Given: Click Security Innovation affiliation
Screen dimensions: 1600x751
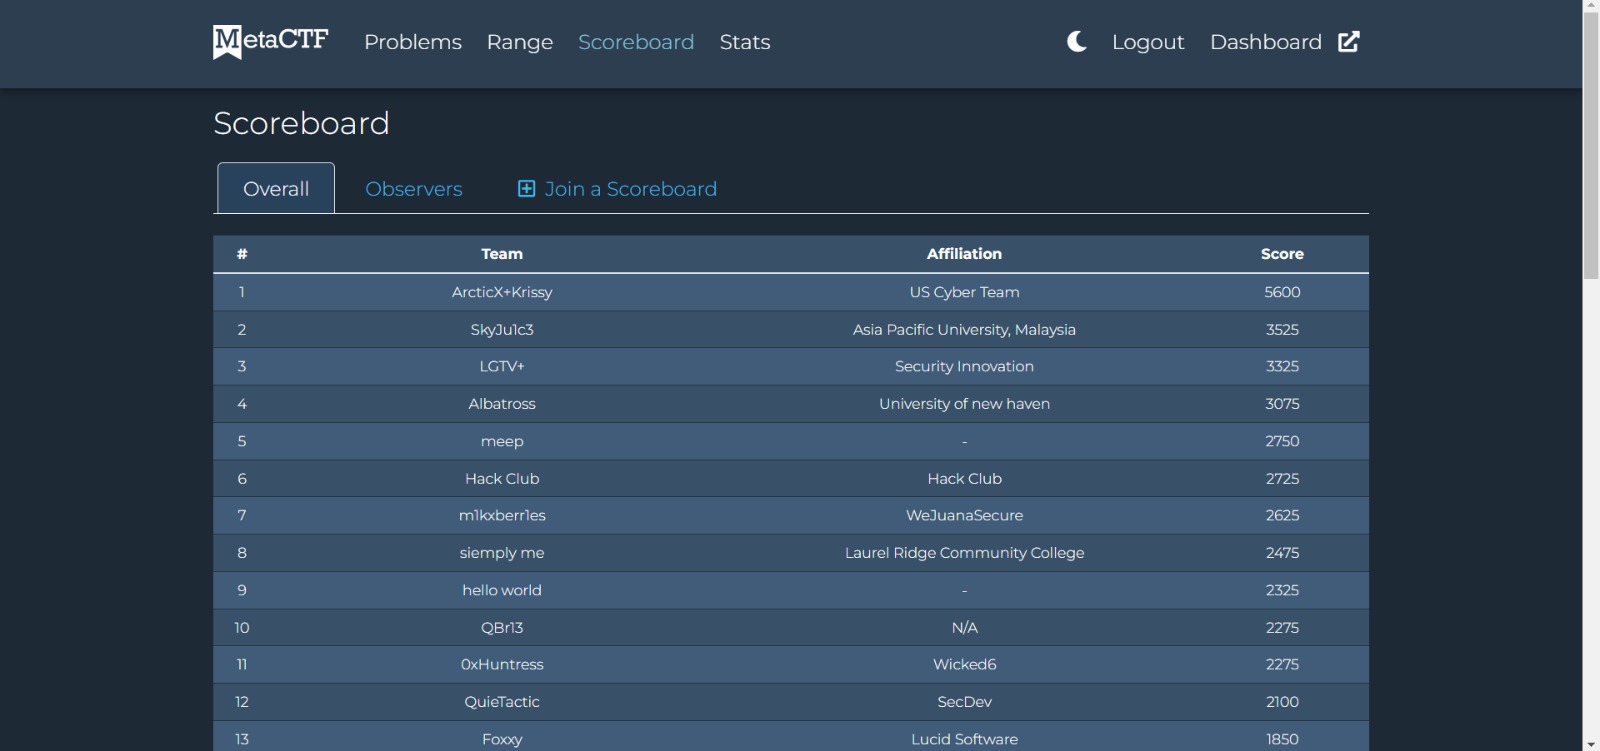Looking at the screenshot, I should tap(964, 366).
